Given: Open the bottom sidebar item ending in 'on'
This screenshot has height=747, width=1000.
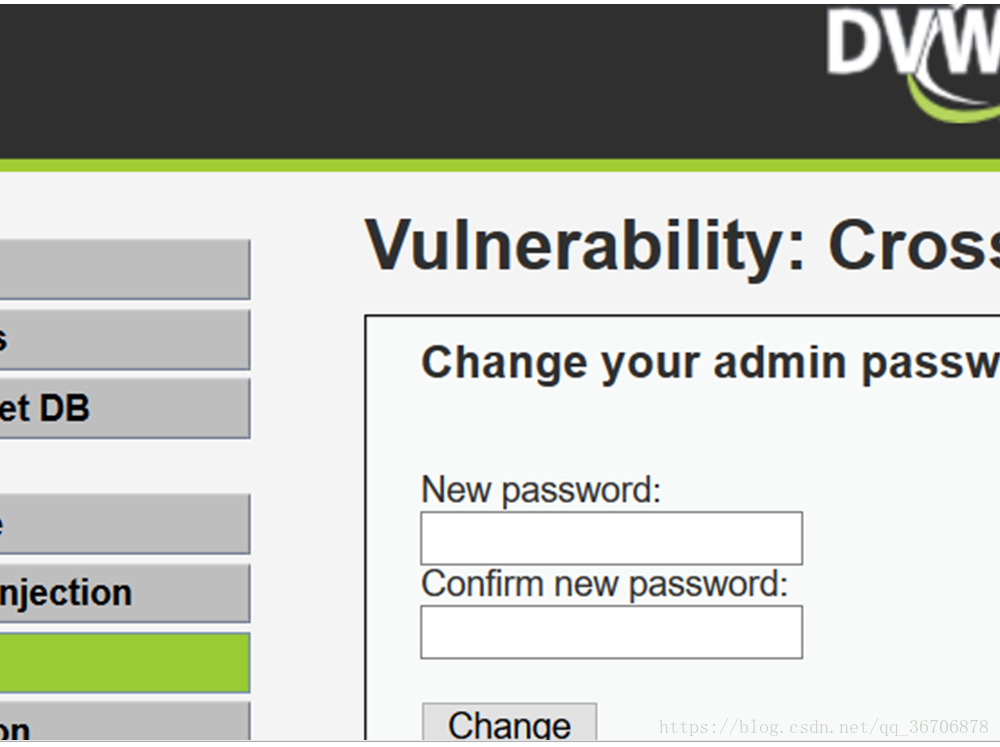Looking at the screenshot, I should click(x=124, y=722).
